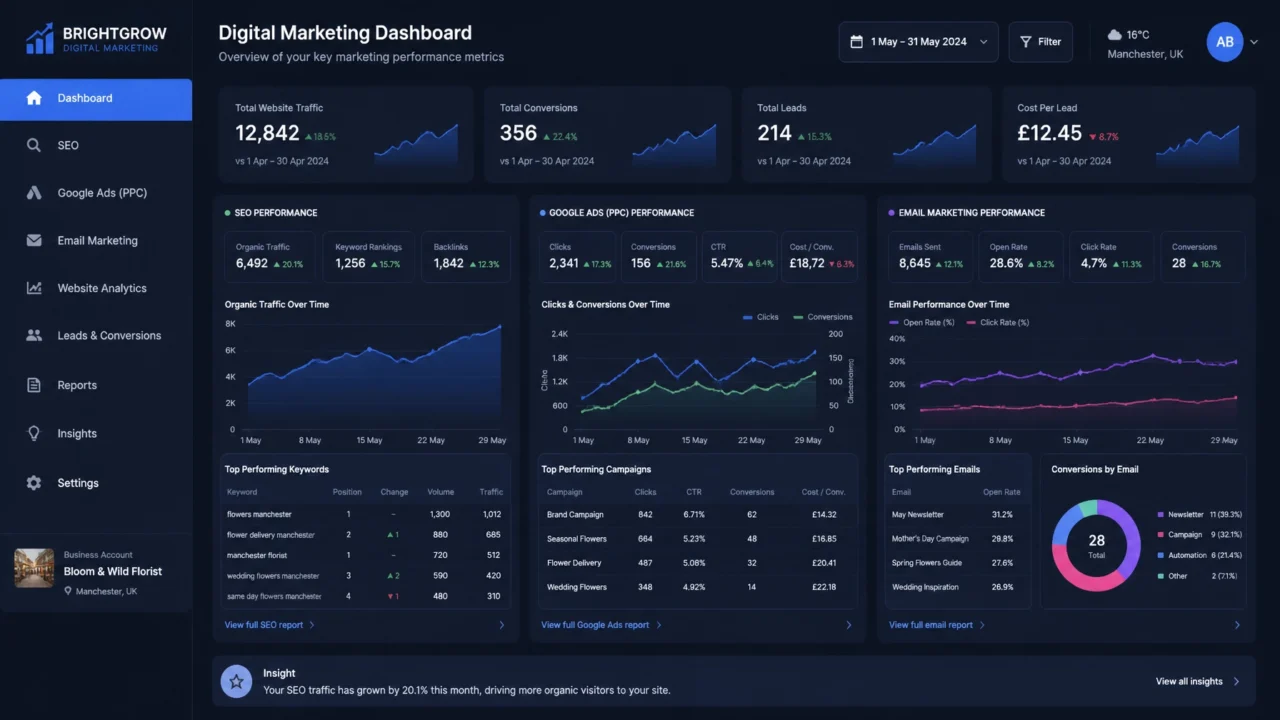Toggle the Open Rate (%) legend series

[922, 322]
